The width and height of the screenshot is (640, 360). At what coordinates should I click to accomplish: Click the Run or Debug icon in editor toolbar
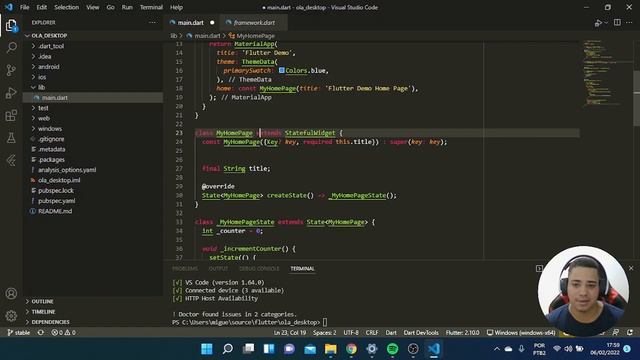click(x=598, y=23)
